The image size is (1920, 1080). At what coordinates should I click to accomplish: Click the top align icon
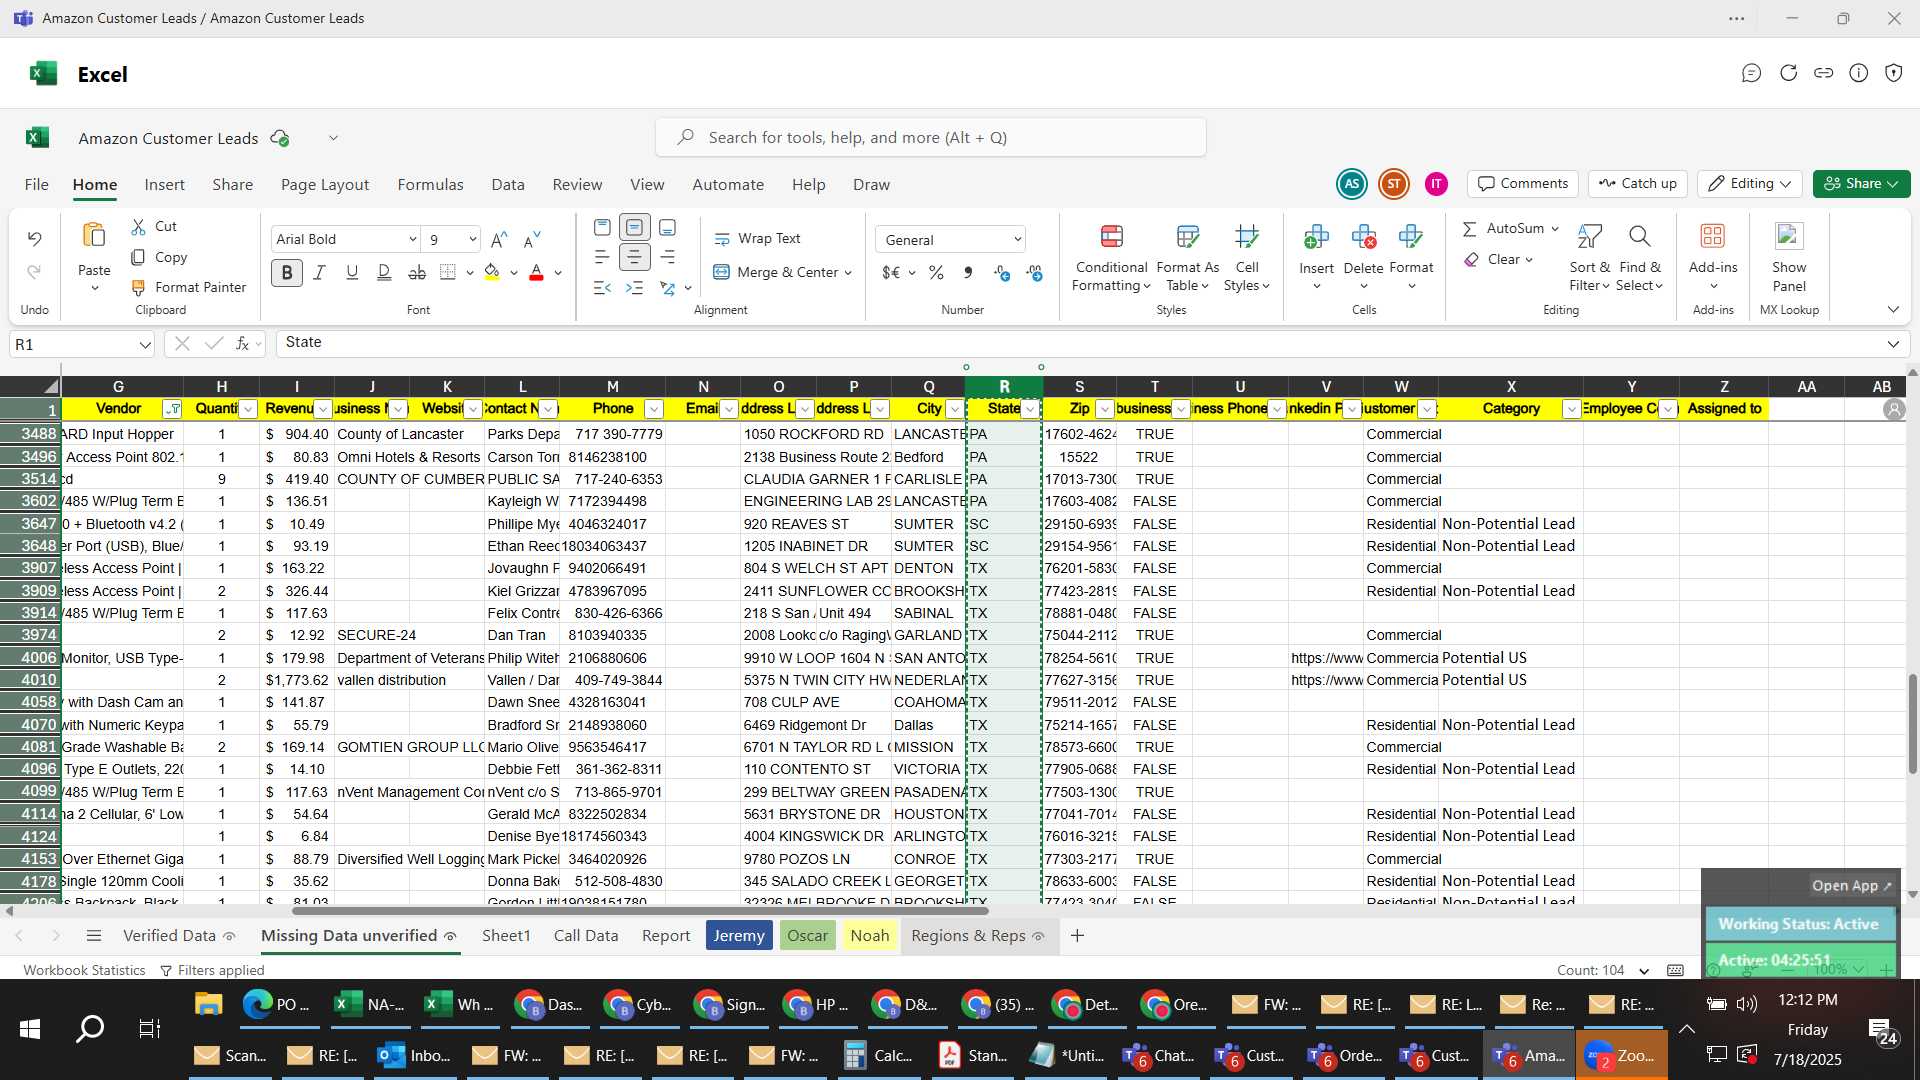click(x=602, y=228)
